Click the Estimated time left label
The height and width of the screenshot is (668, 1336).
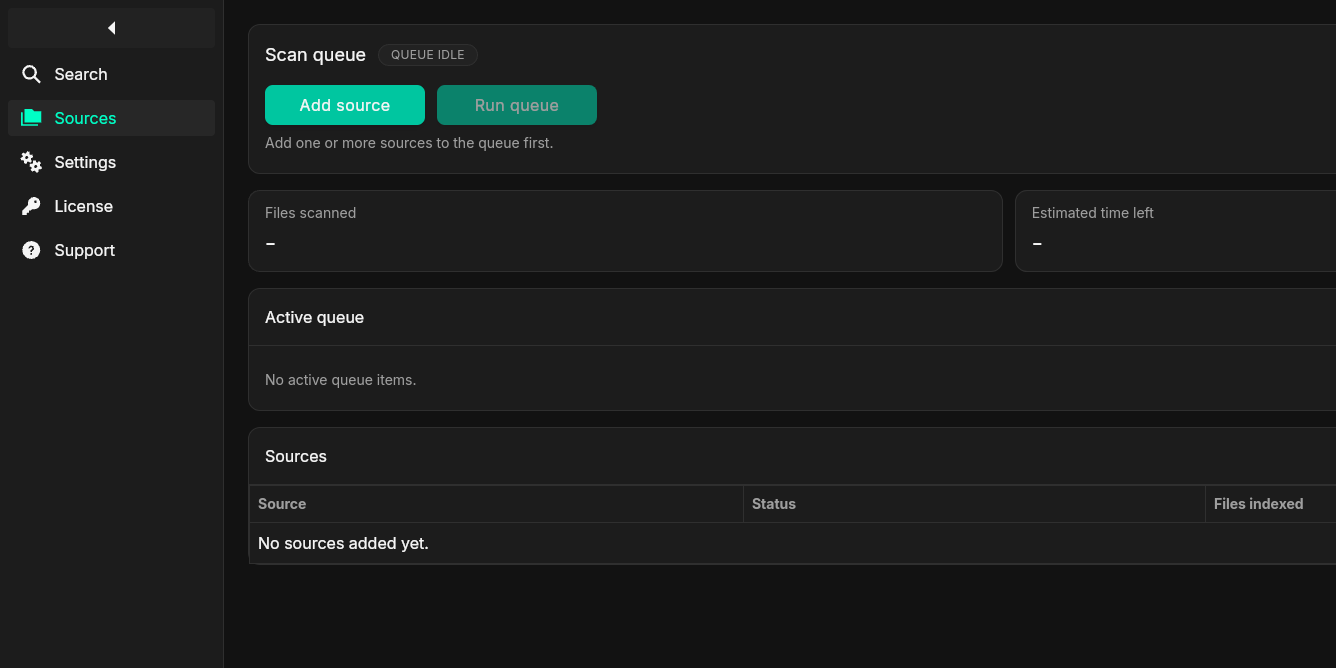pyautogui.click(x=1093, y=213)
